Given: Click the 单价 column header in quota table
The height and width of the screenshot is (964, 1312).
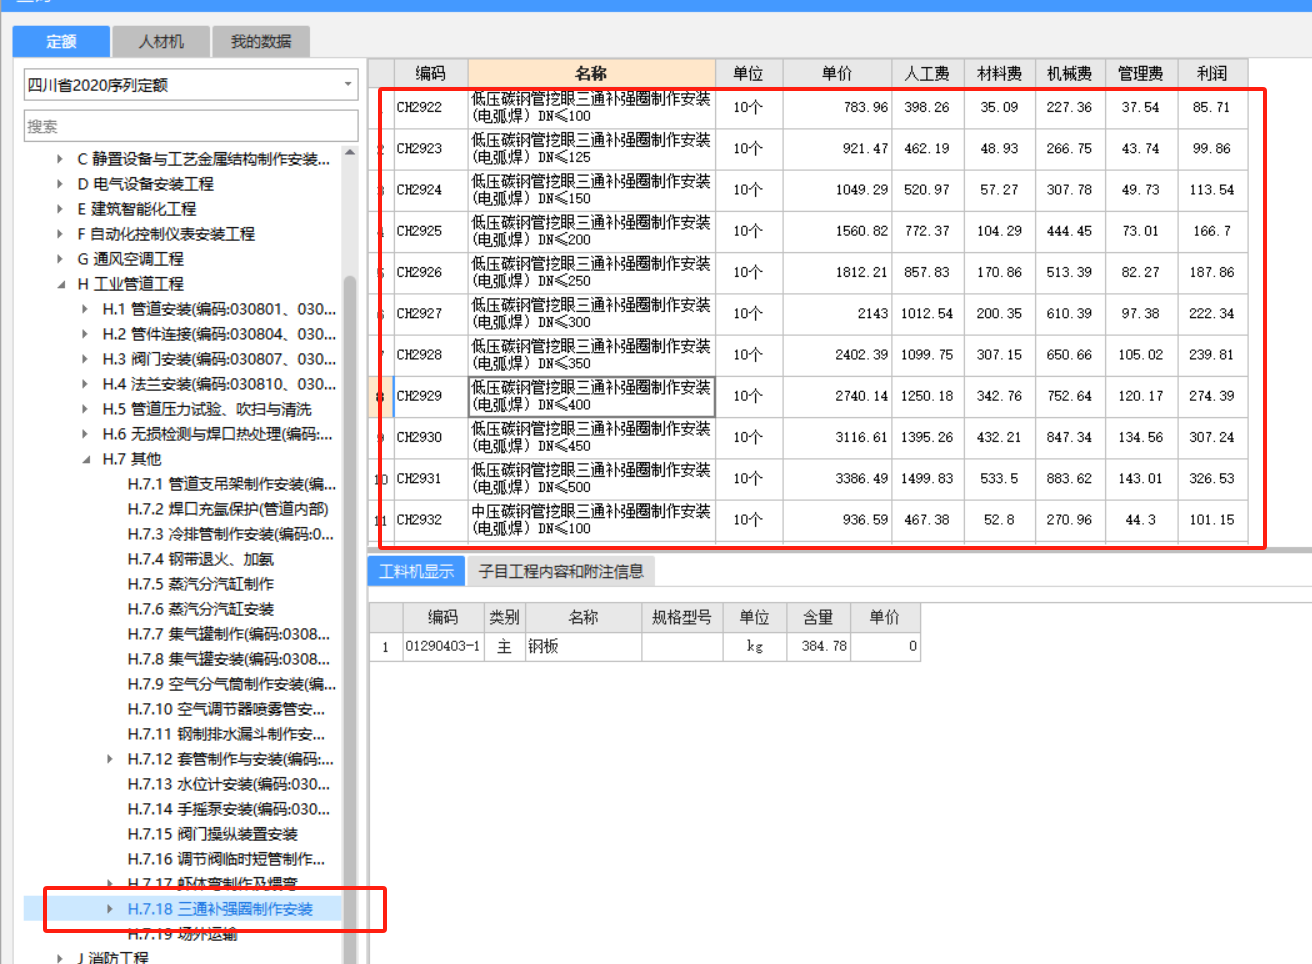Looking at the screenshot, I should [837, 73].
